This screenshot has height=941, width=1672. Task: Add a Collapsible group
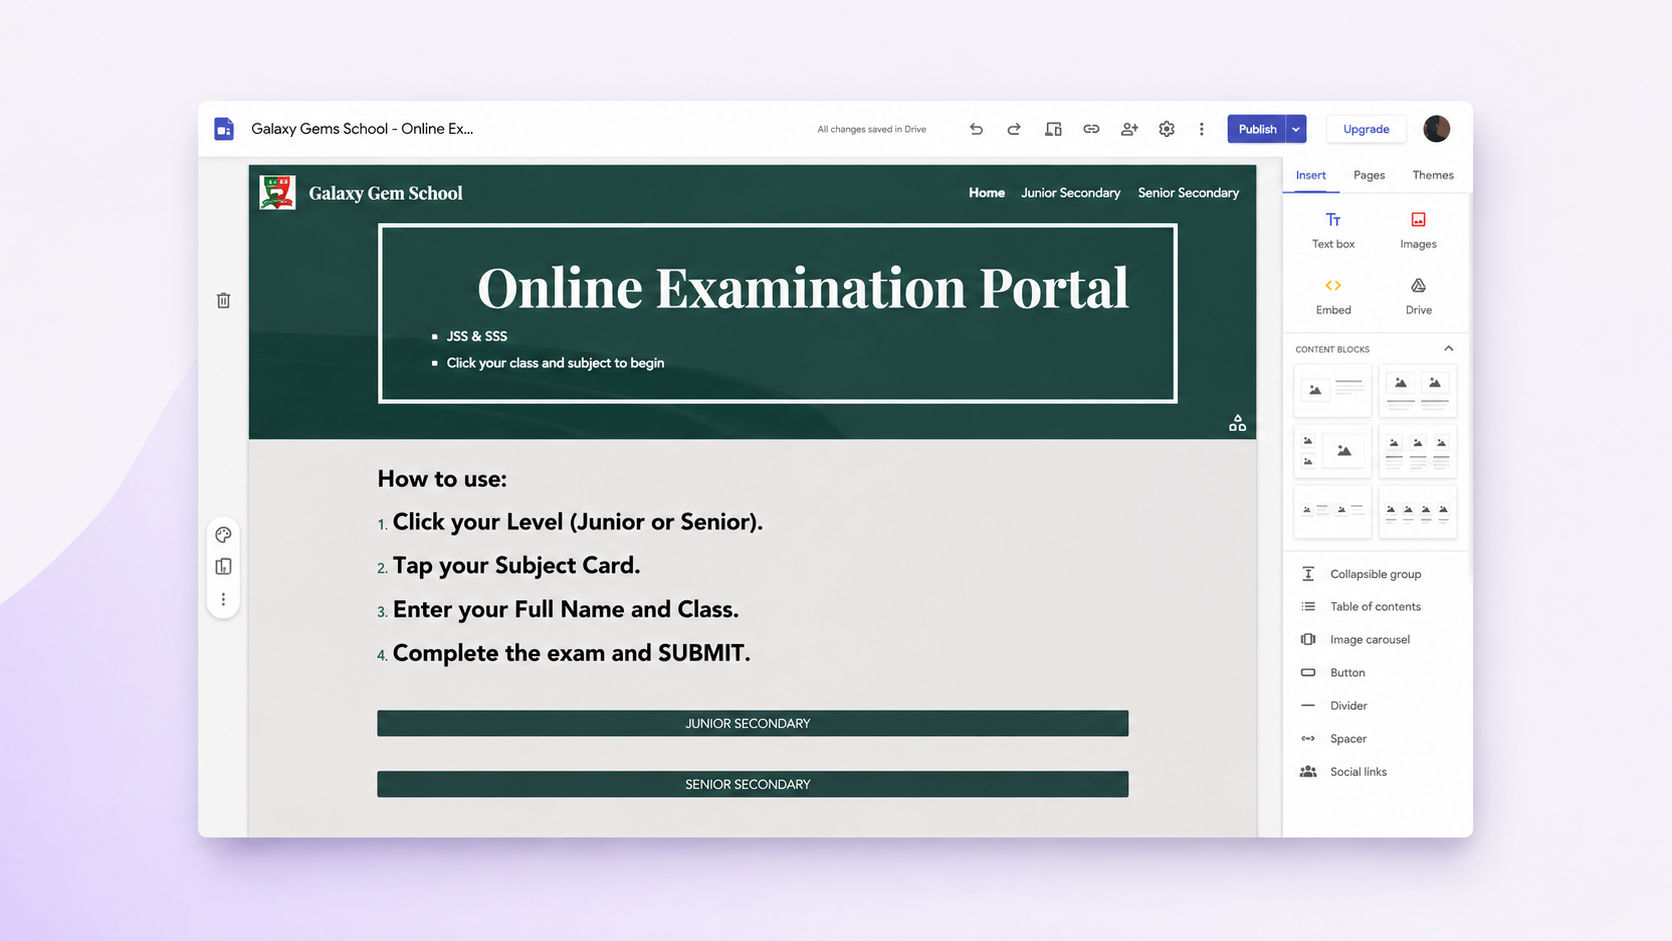[1376, 574]
